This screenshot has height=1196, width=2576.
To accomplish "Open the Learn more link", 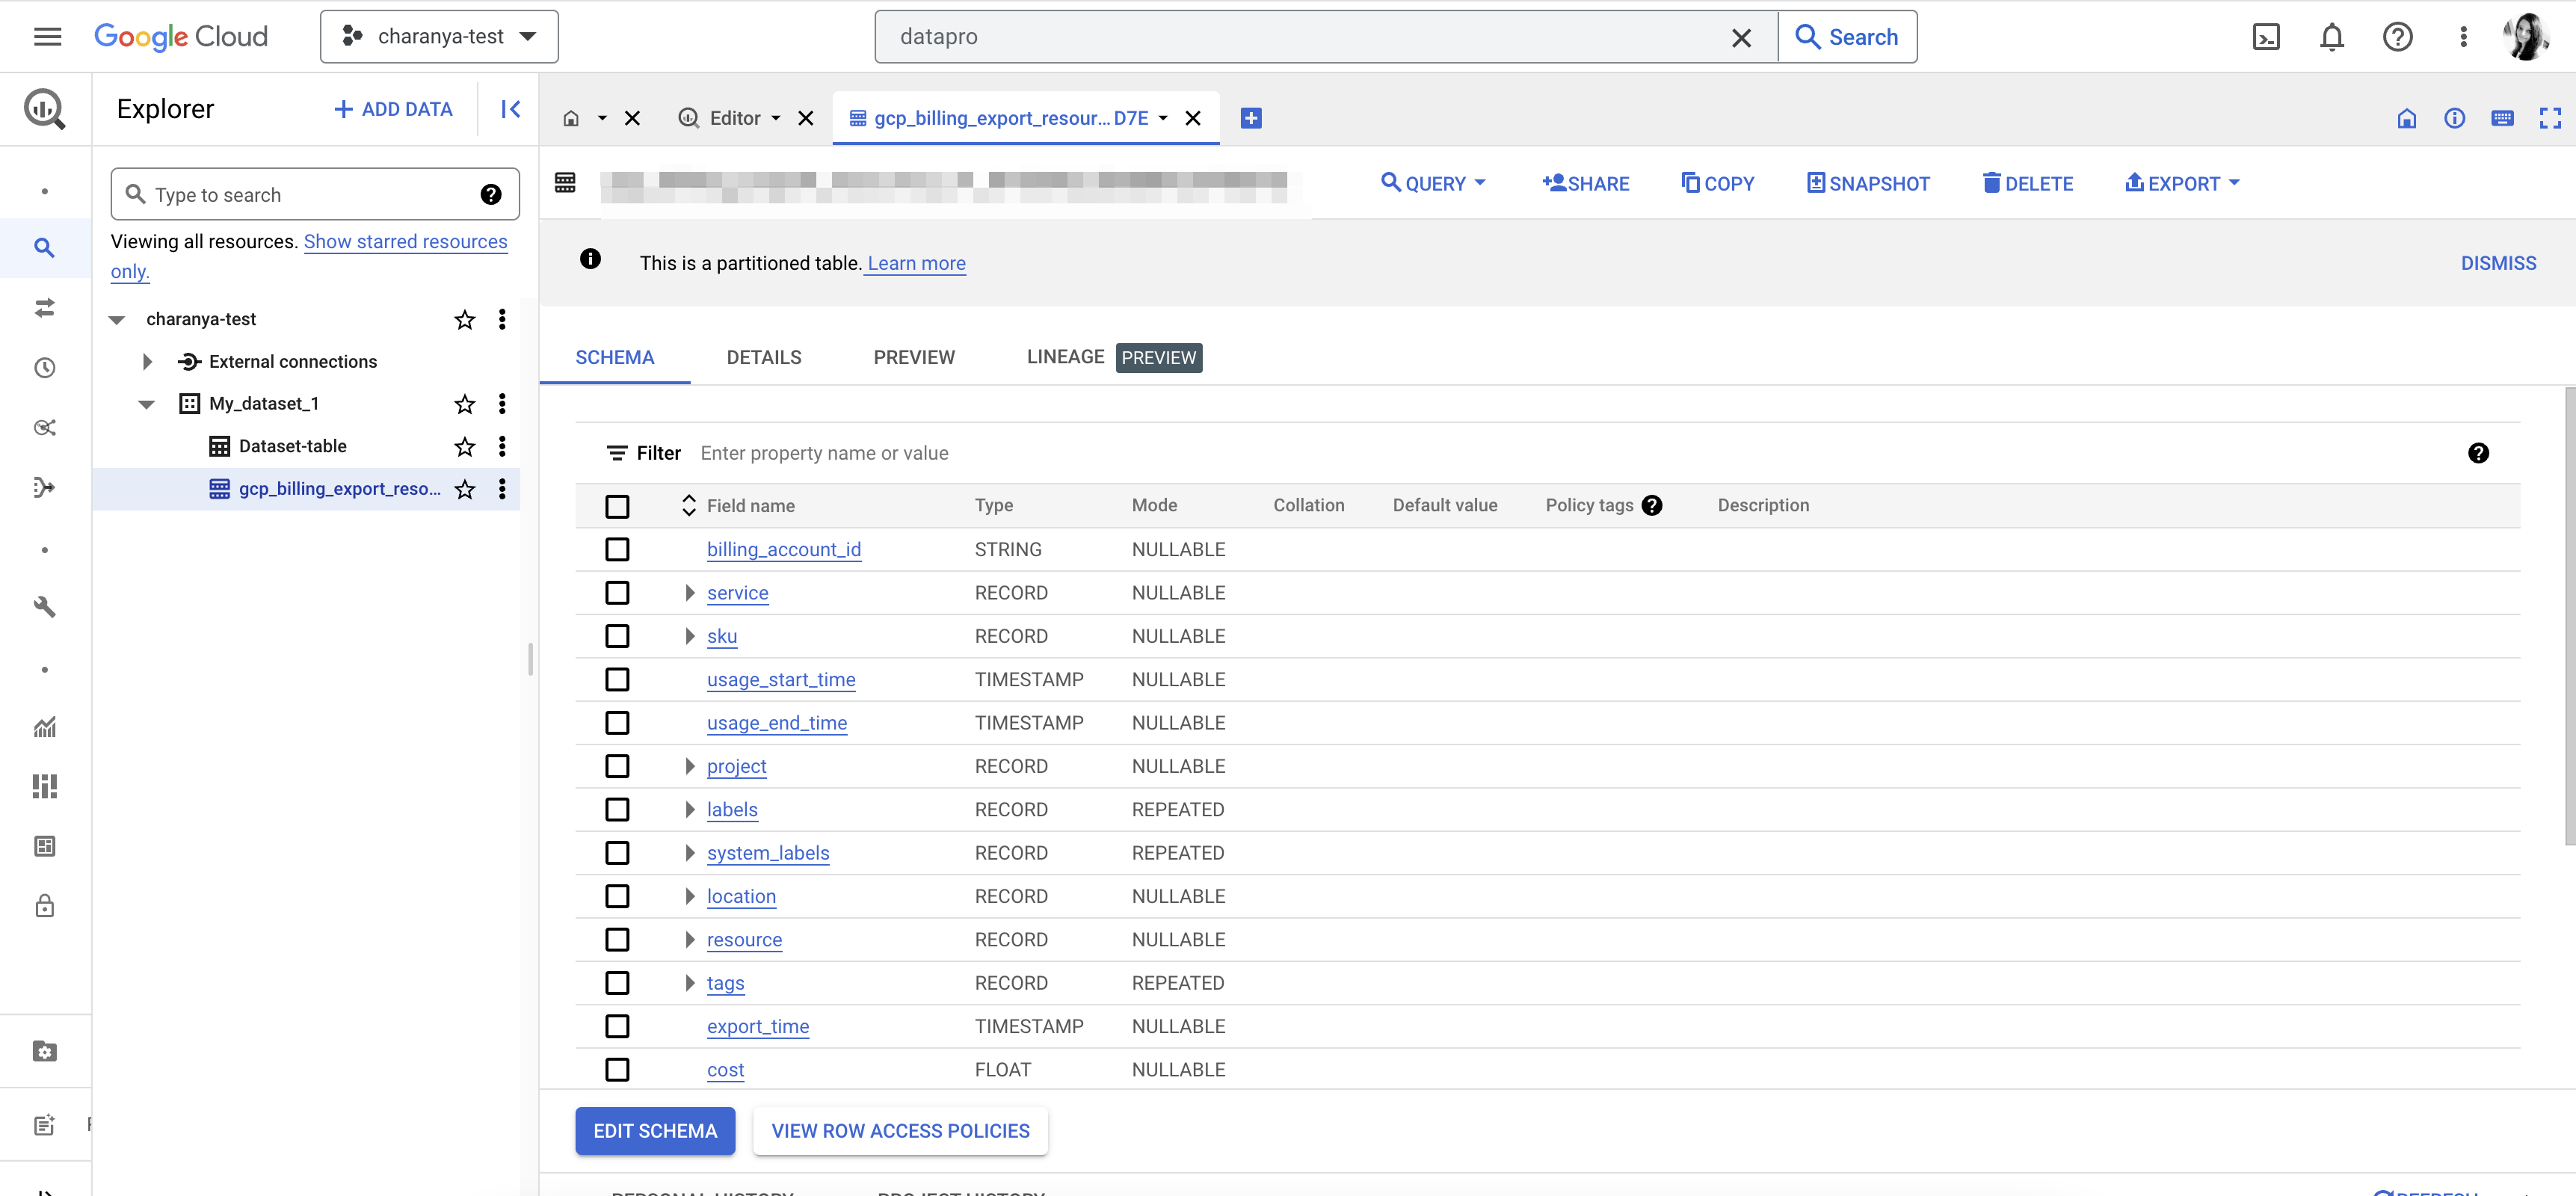I will [916, 264].
